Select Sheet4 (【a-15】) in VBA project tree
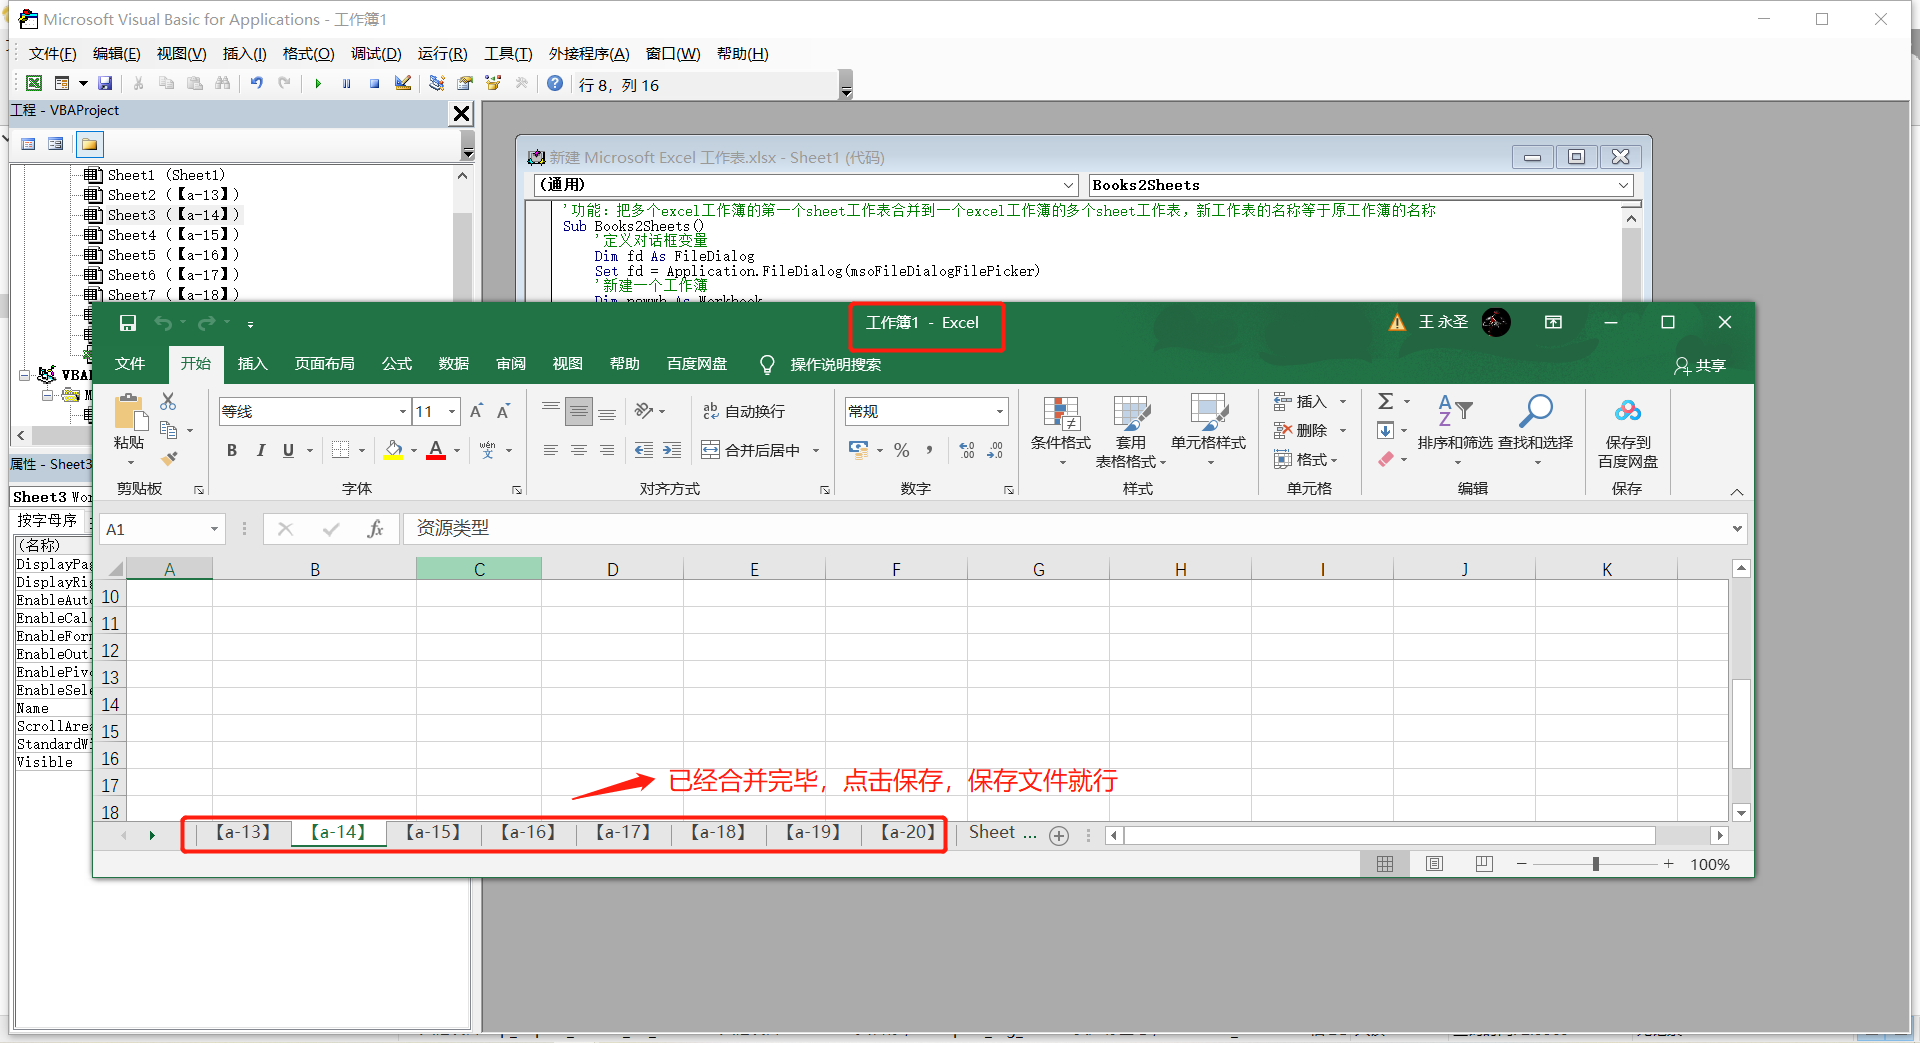The image size is (1920, 1043). (162, 235)
